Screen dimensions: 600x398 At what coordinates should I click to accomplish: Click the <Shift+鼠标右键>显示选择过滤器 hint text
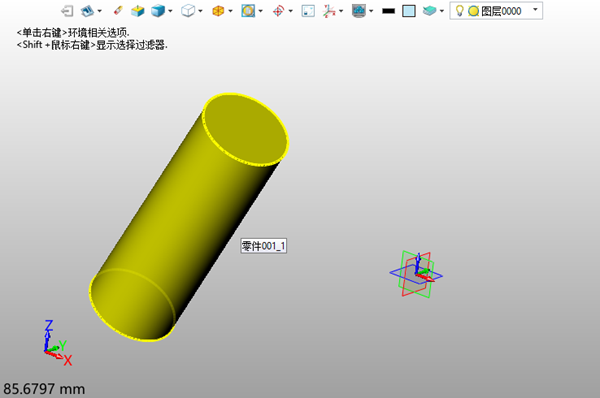[x=92, y=45]
